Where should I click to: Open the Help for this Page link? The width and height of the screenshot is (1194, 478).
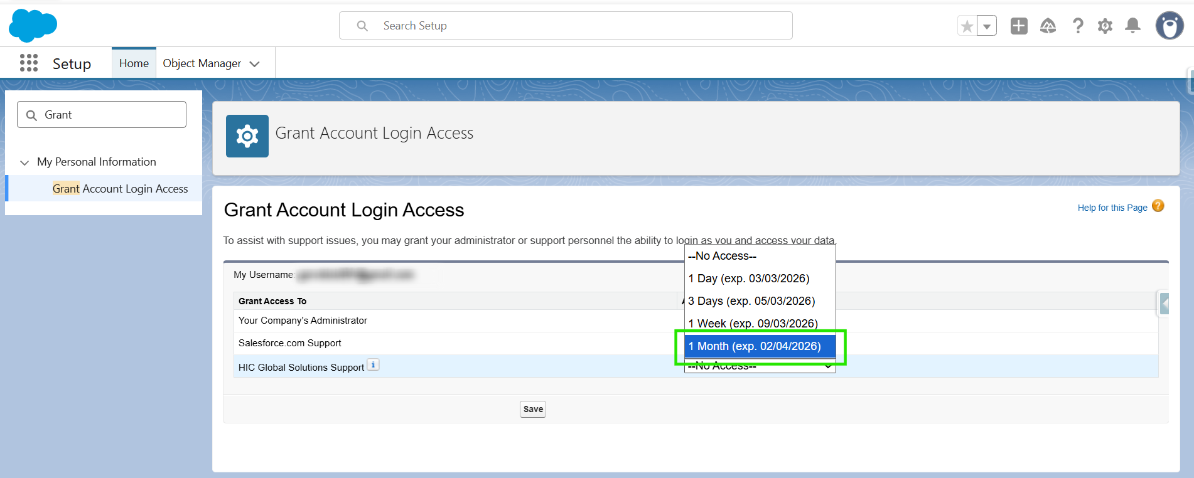tap(1112, 208)
